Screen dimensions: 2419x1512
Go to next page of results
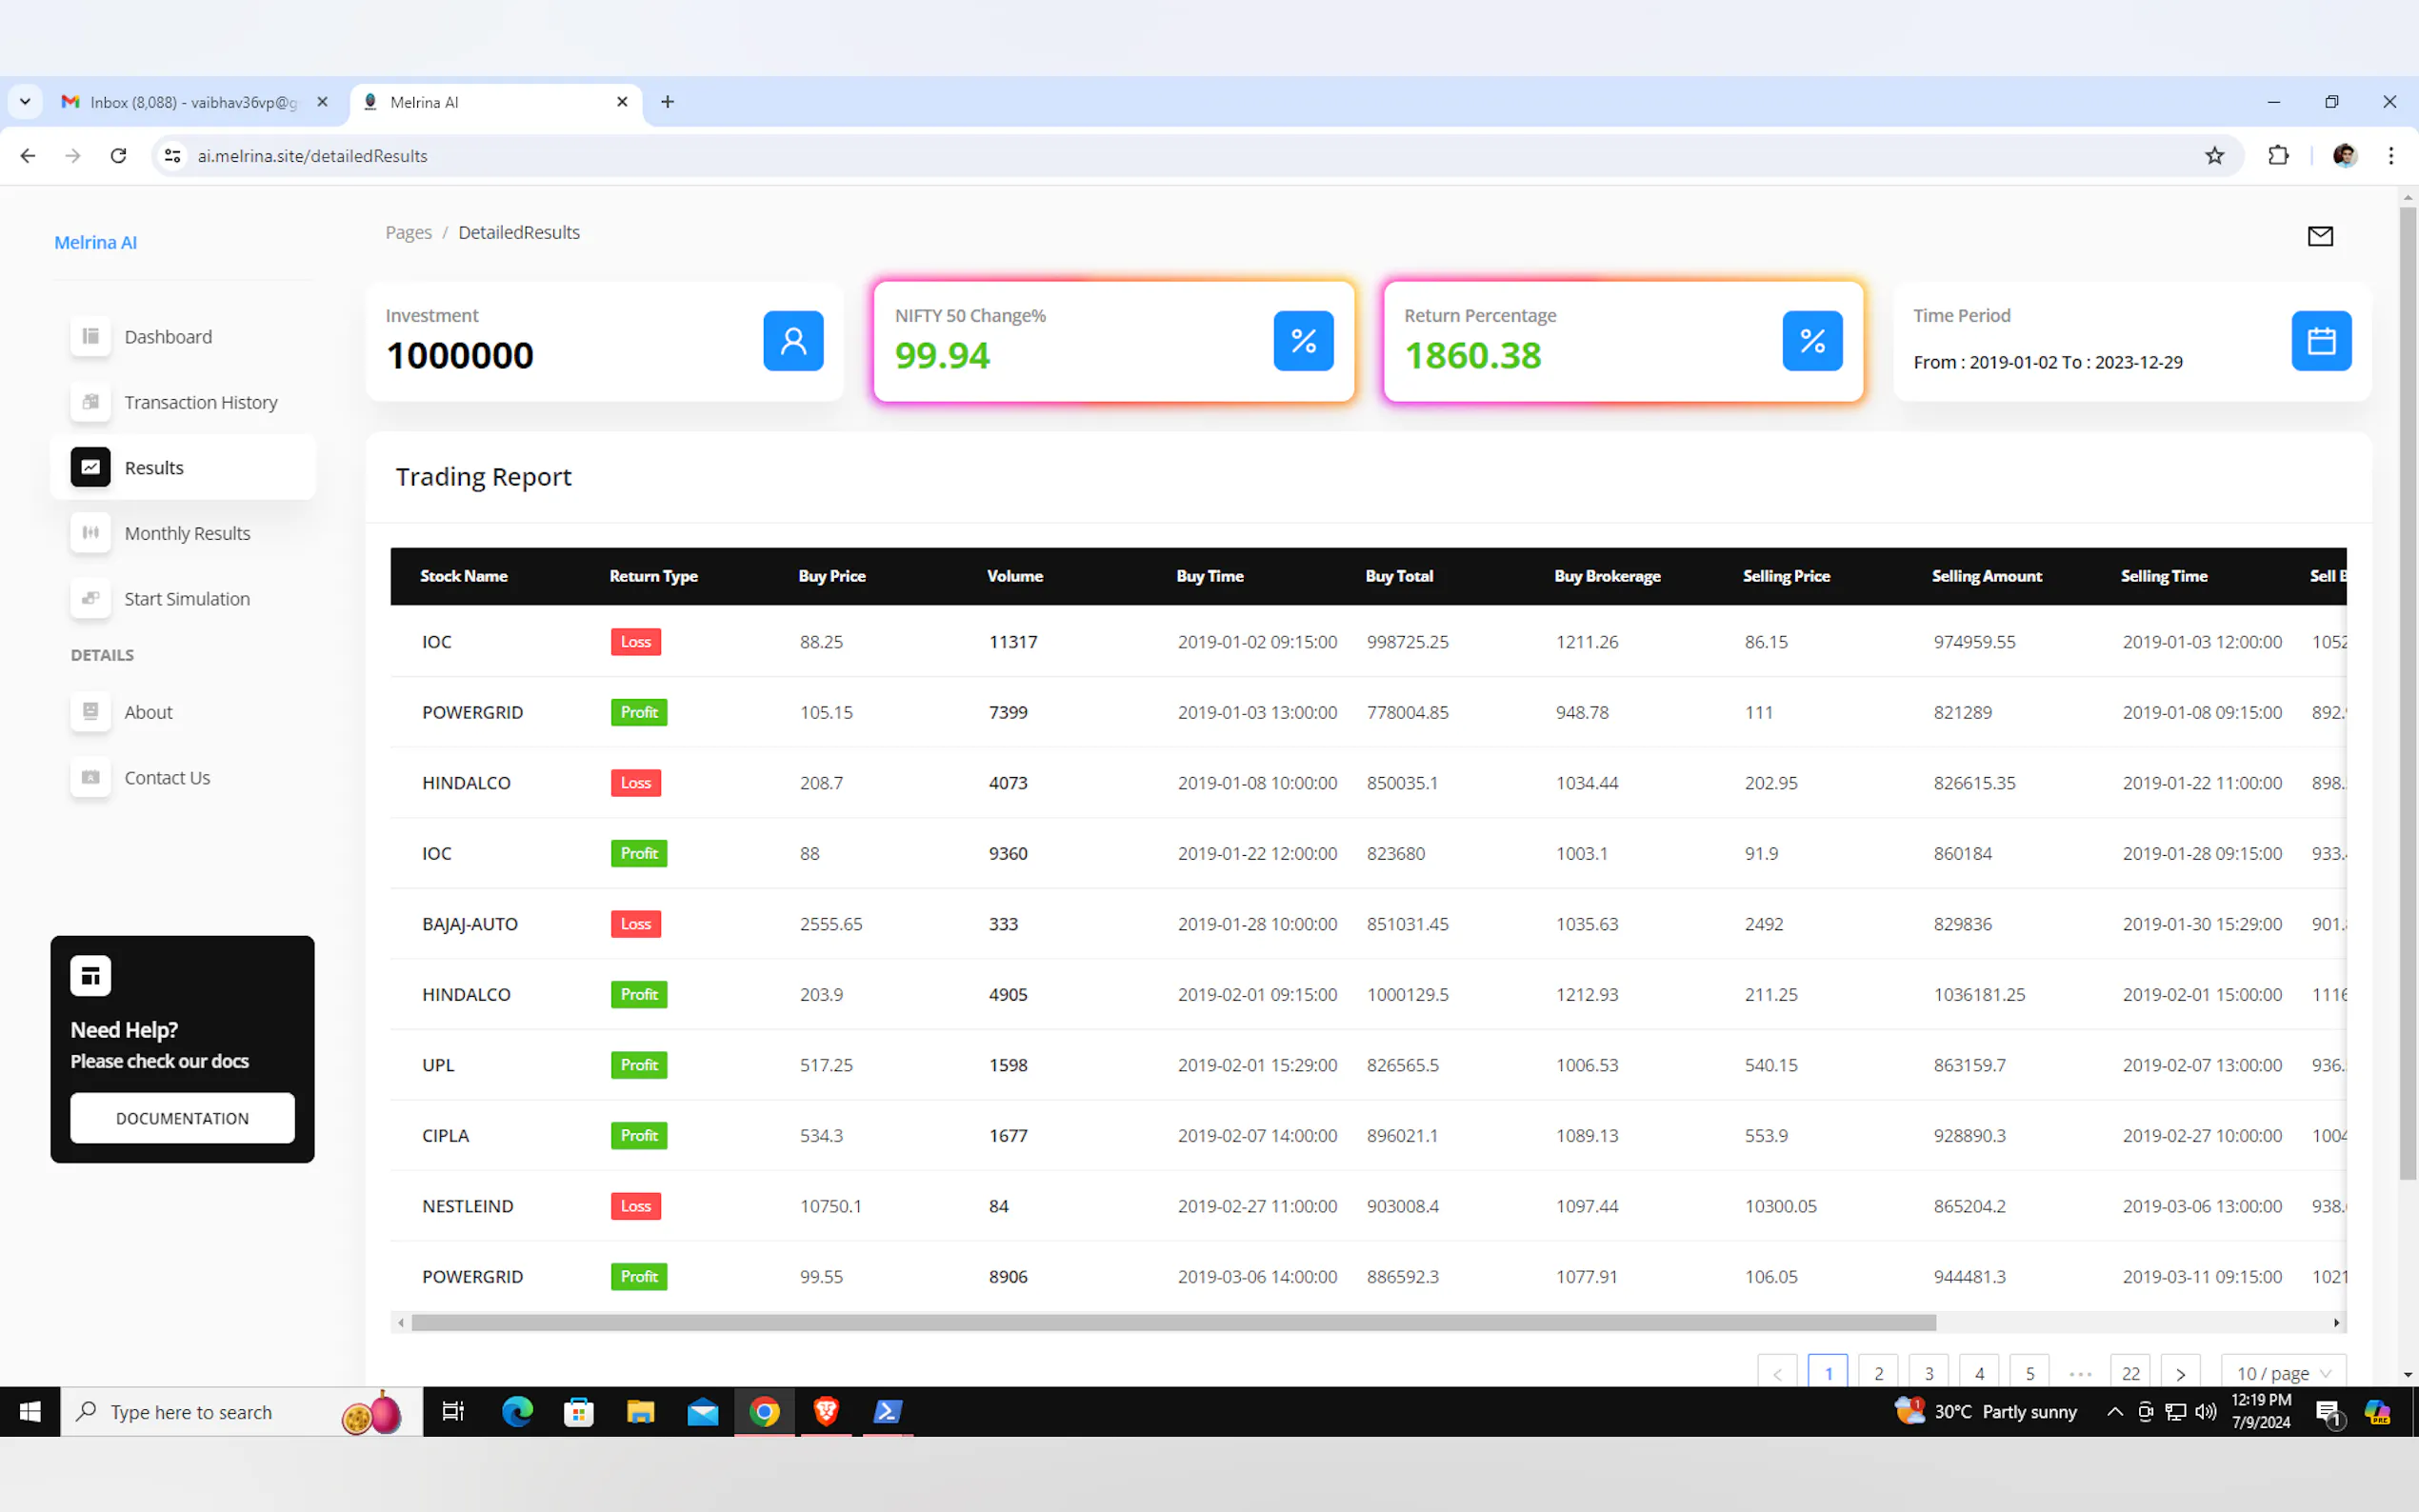tap(2180, 1373)
